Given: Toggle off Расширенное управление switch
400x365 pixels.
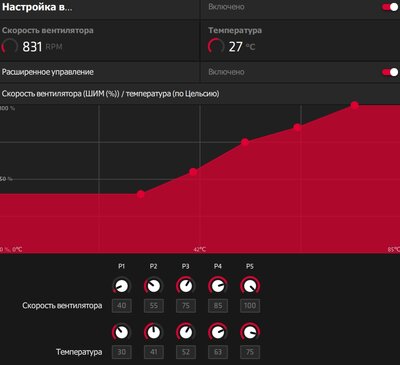Looking at the screenshot, I should click(x=390, y=72).
